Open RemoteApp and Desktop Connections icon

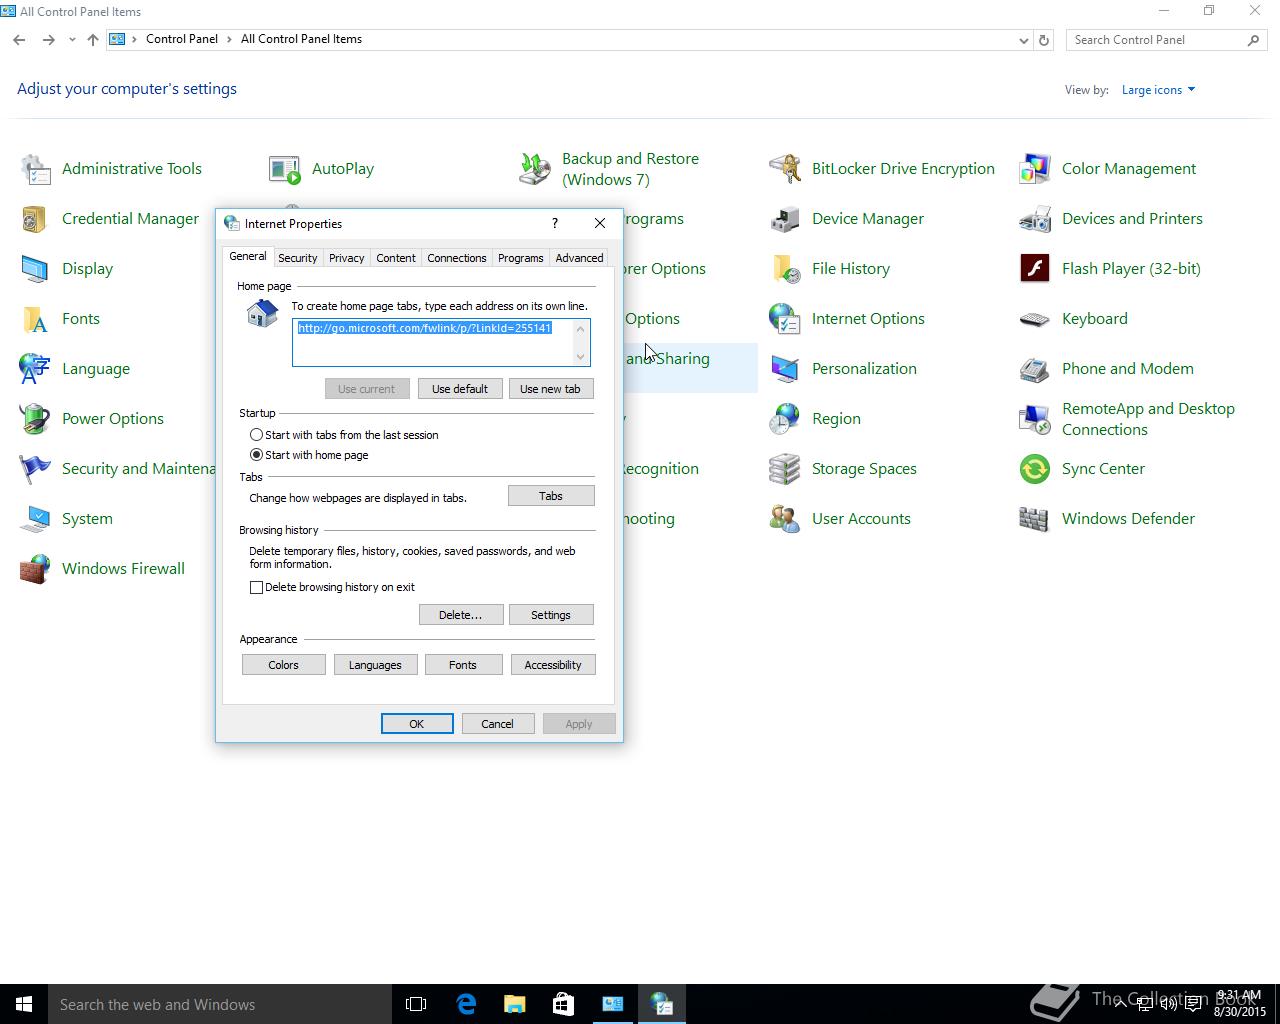(x=1035, y=419)
